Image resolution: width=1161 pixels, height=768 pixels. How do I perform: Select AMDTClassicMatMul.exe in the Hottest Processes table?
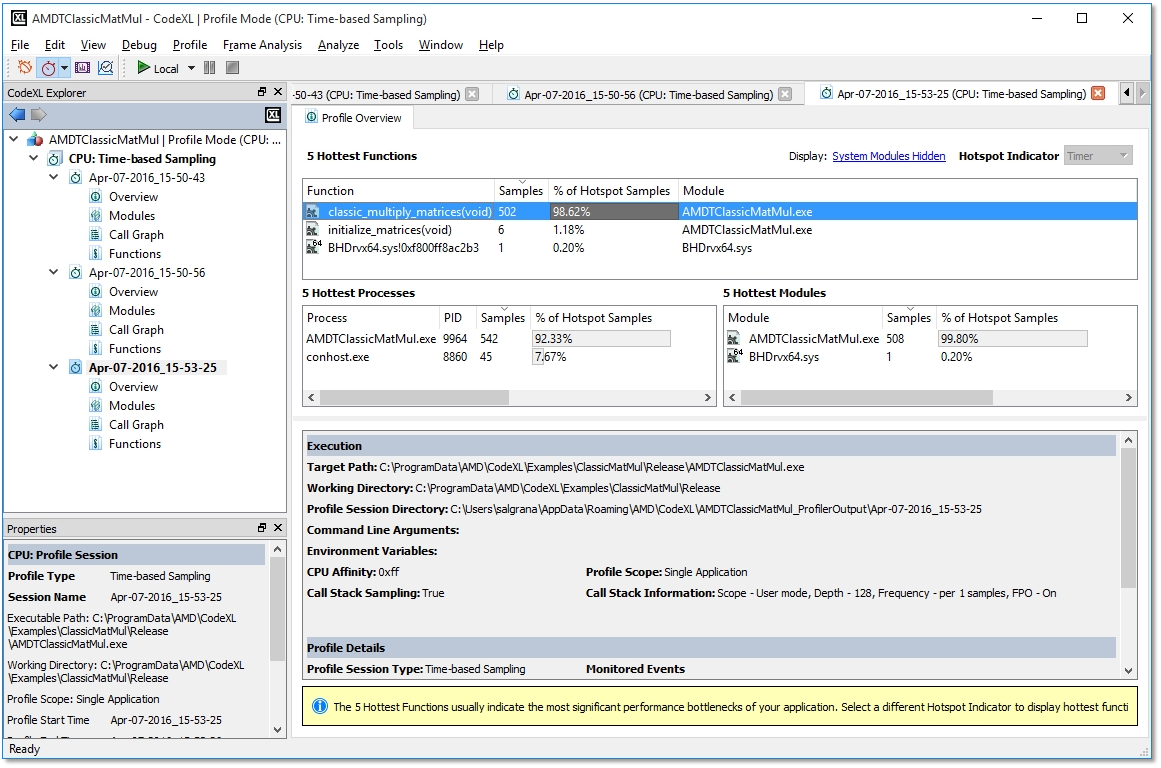(509, 338)
